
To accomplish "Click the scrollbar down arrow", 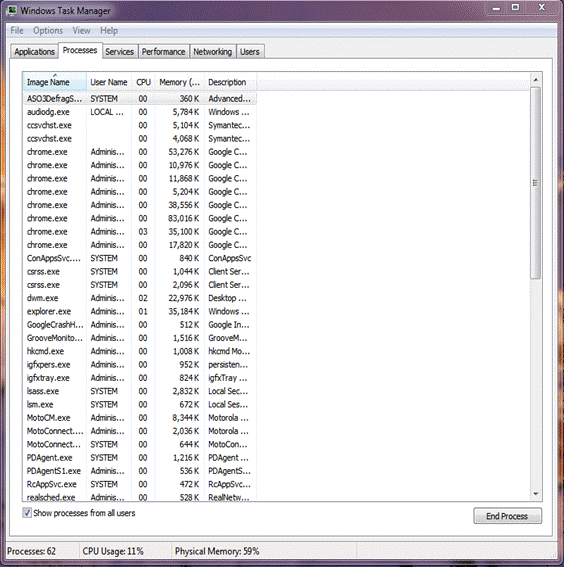I will pyautogui.click(x=536, y=494).
